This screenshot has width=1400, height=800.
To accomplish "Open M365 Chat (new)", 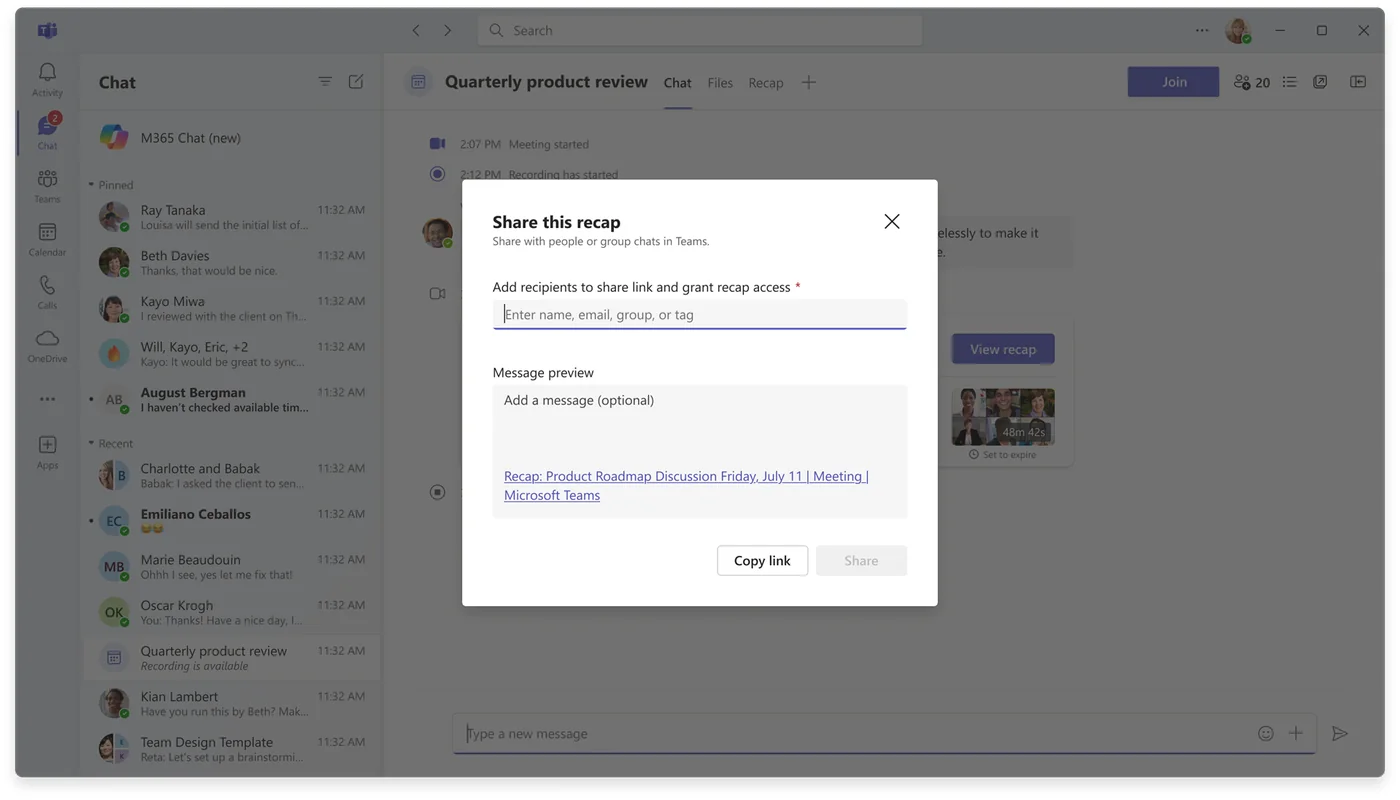I will point(232,137).
